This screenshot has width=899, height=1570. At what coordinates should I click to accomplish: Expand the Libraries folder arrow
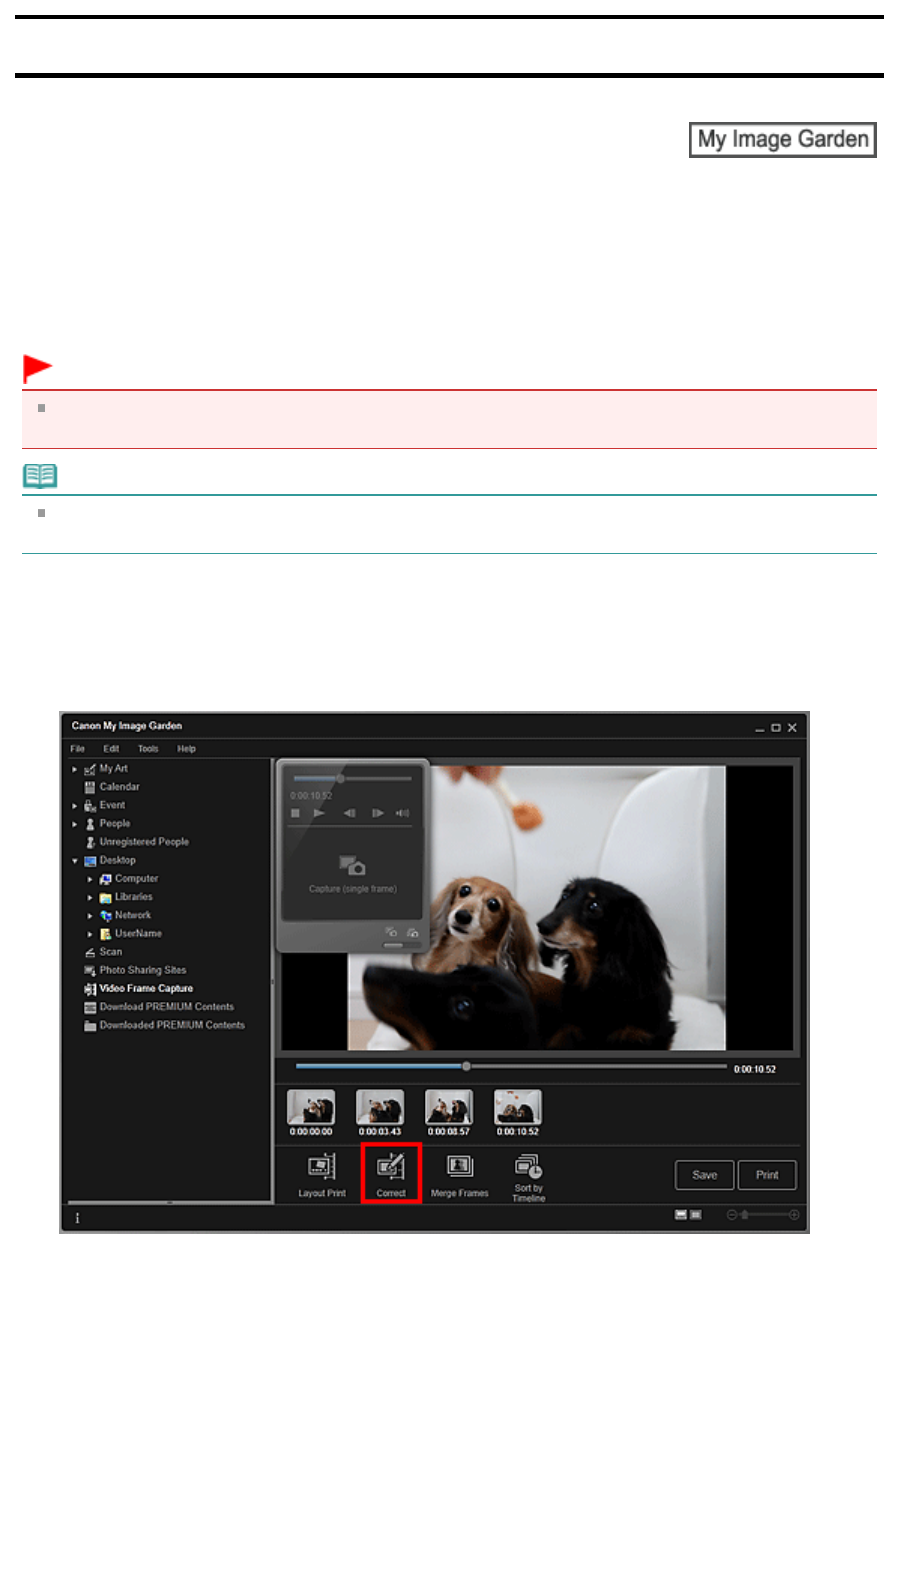90,897
